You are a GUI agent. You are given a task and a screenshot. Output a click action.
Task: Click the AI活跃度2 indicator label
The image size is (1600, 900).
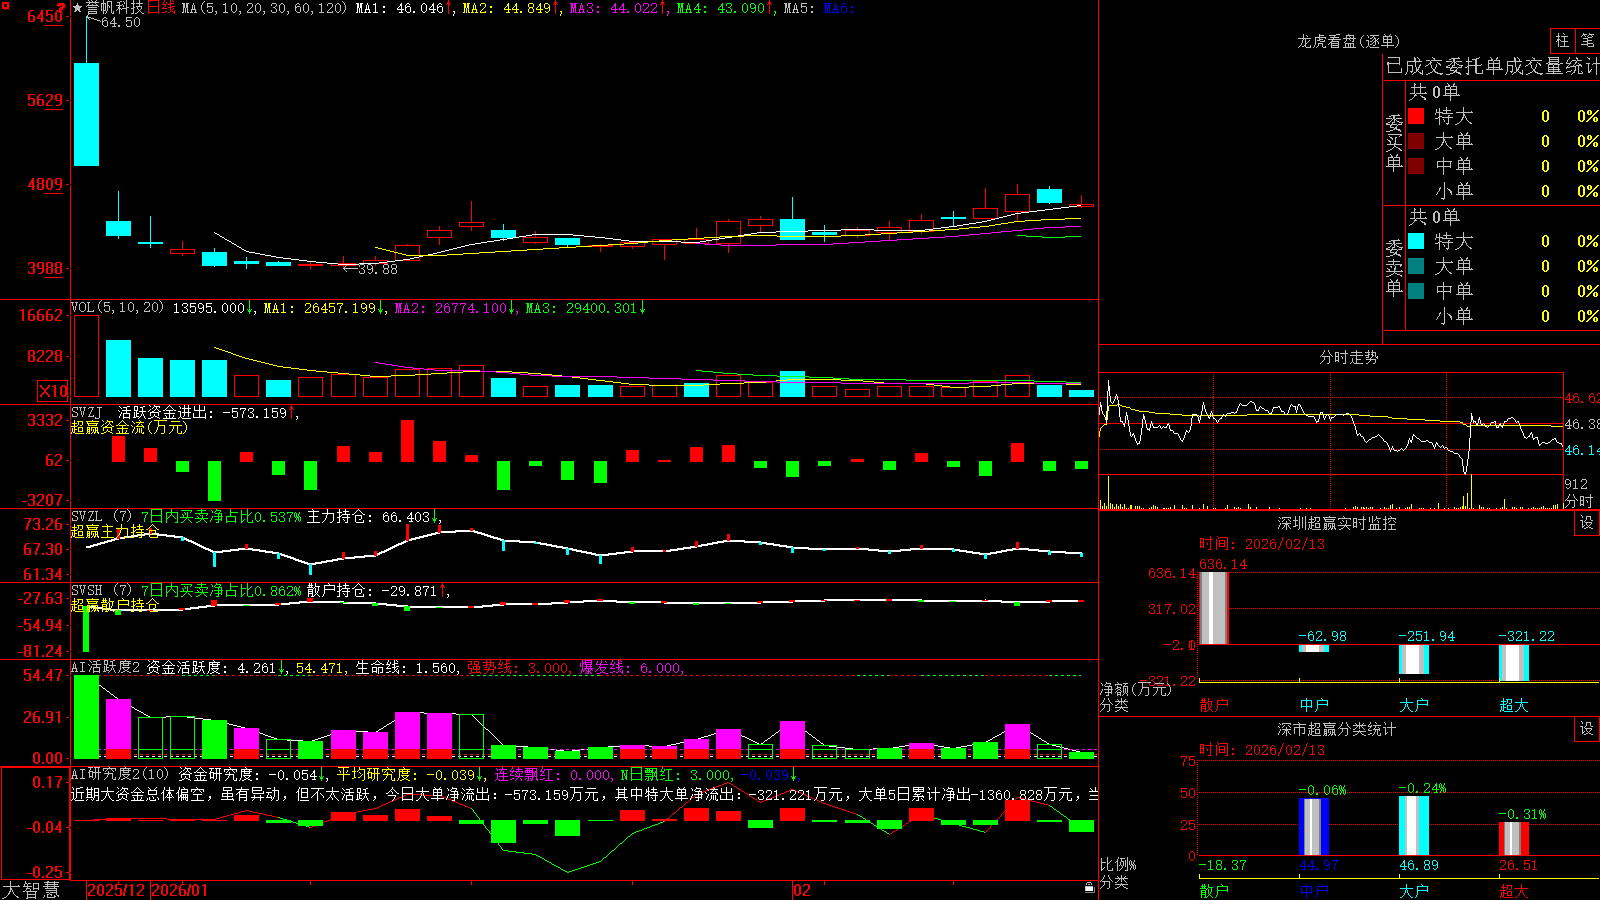(x=105, y=667)
